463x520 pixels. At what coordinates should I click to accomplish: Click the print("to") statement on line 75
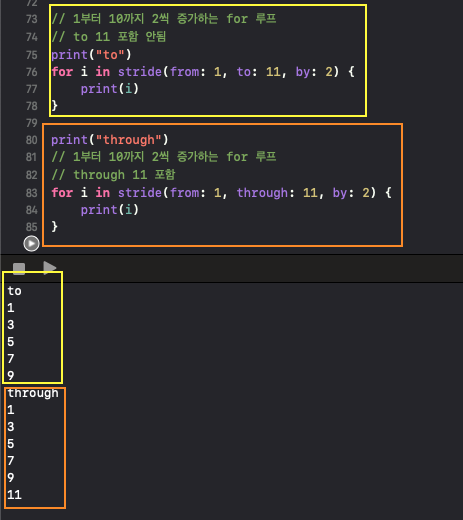click(91, 55)
